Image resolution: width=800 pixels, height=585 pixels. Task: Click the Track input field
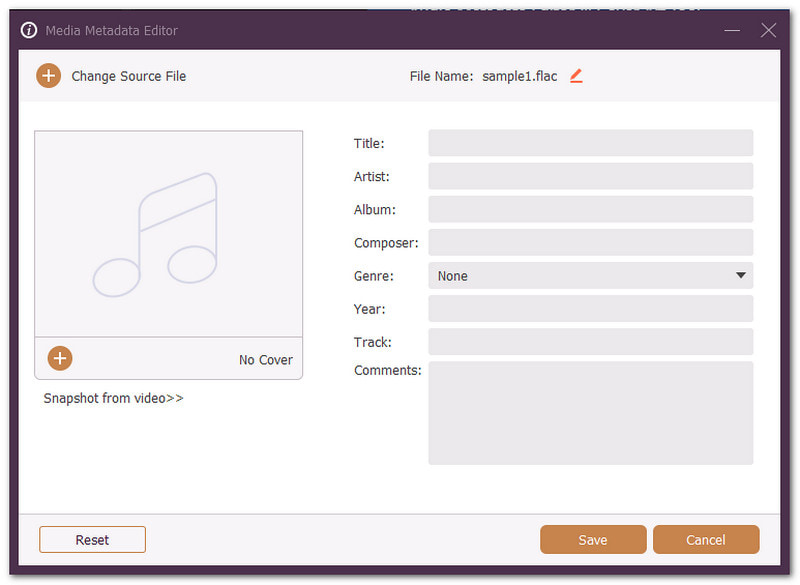click(x=590, y=342)
